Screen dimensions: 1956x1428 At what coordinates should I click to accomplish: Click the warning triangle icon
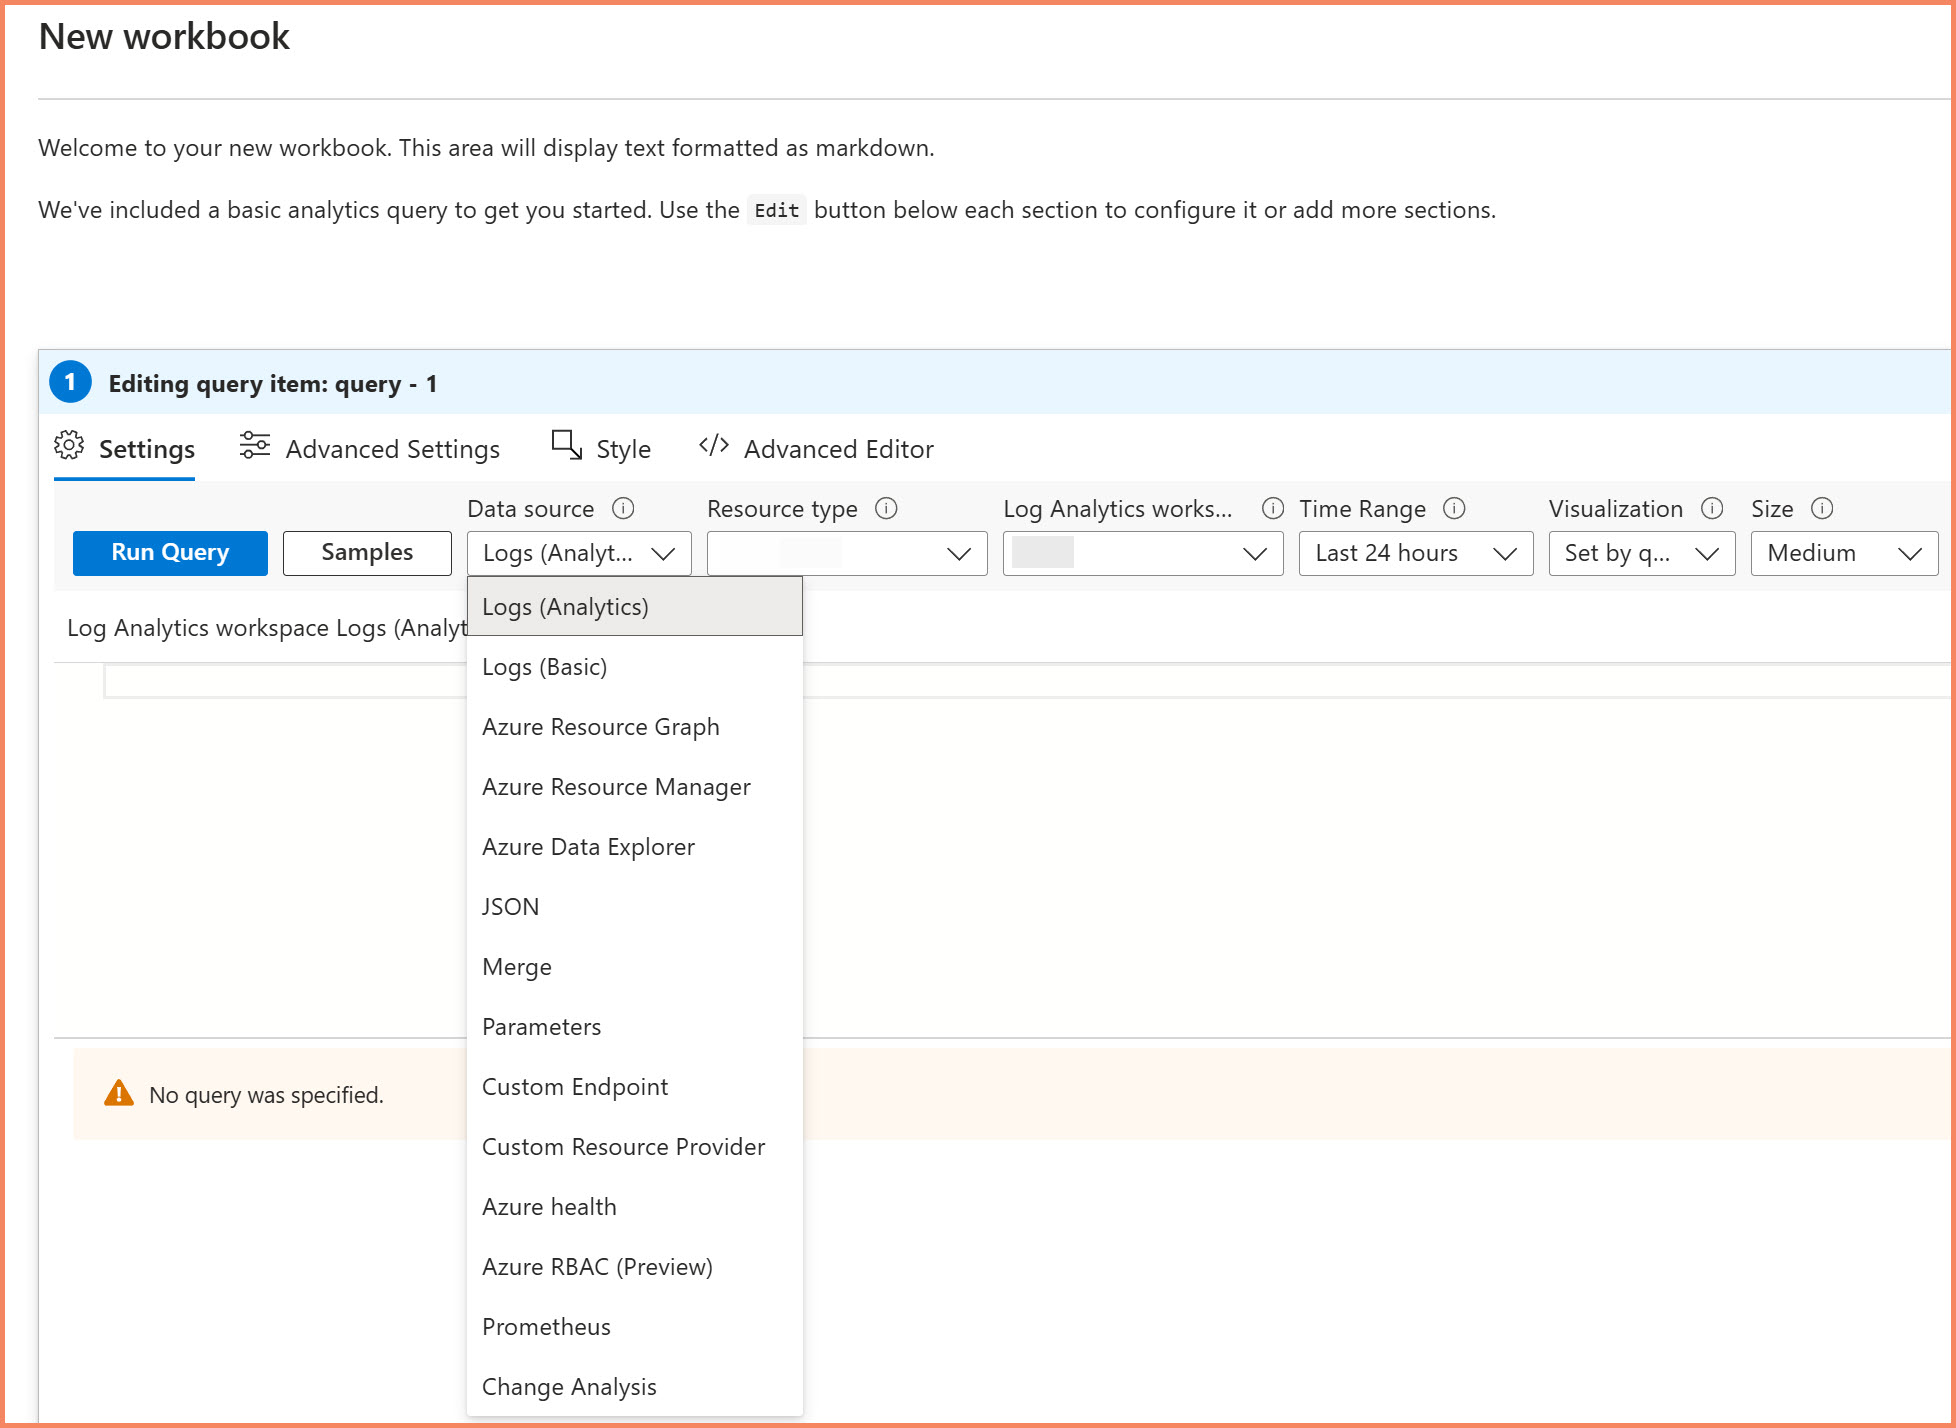[x=119, y=1093]
